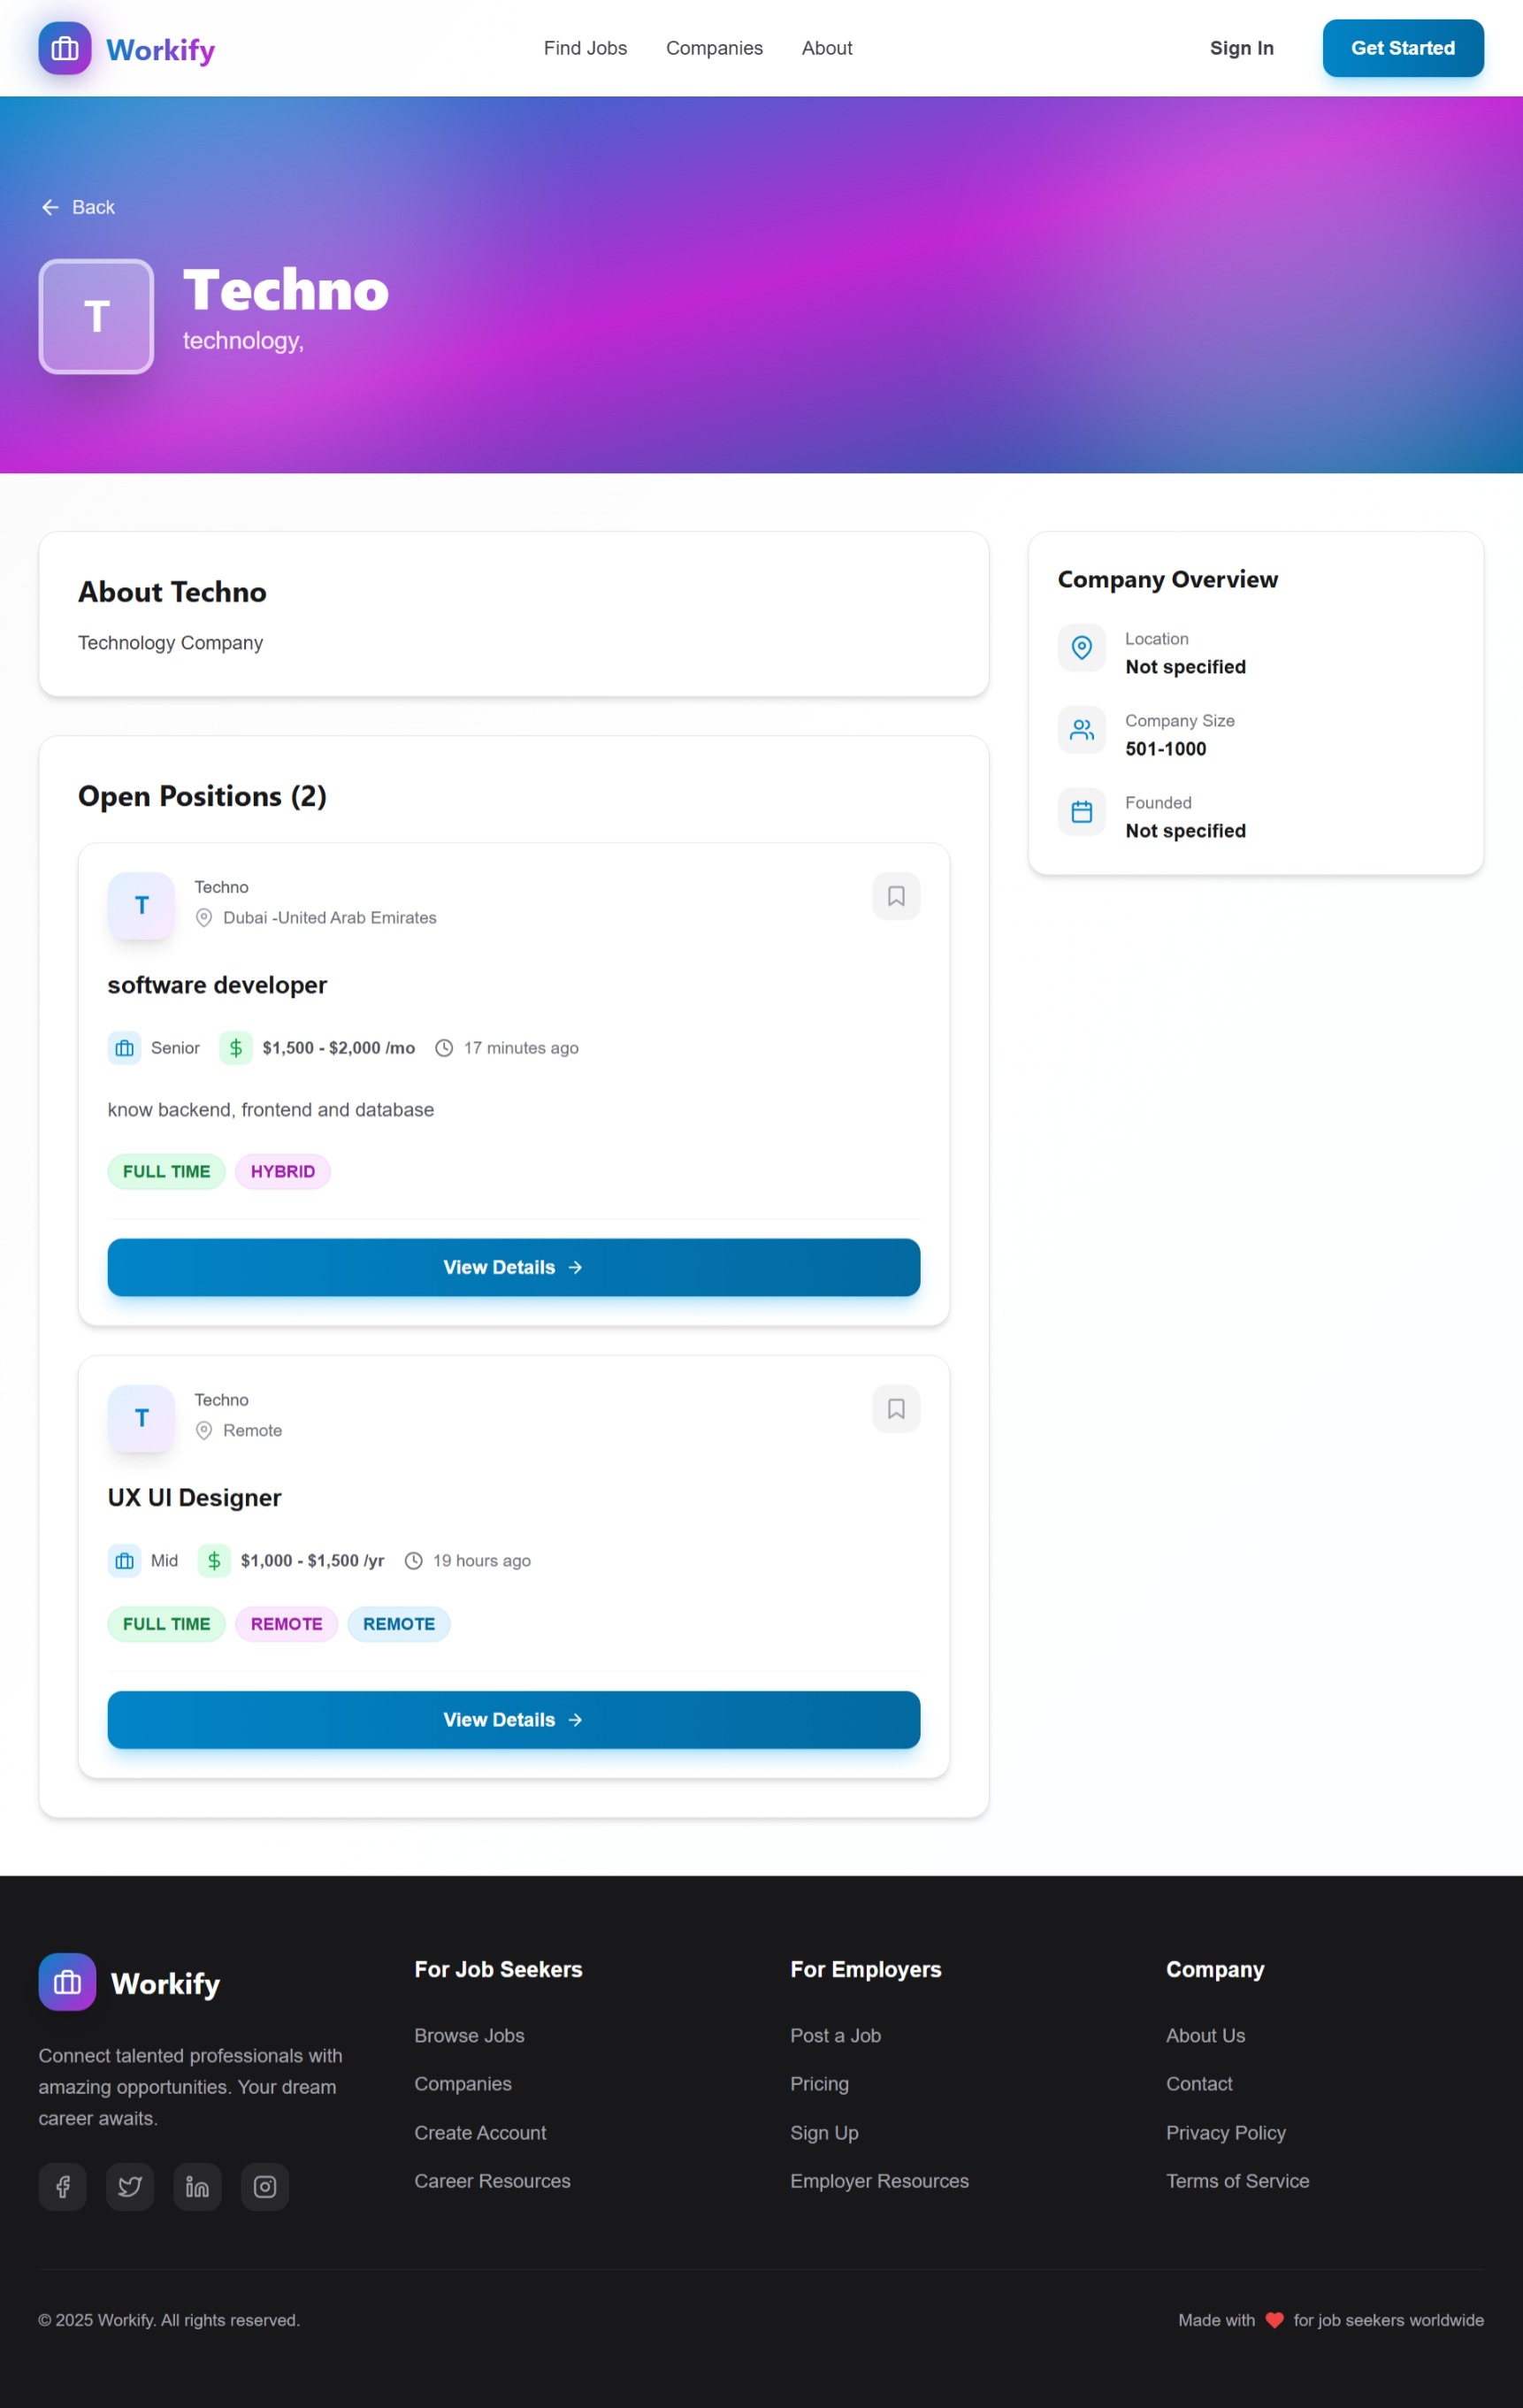This screenshot has width=1523, height=2408.
Task: Open the Find Jobs menu item
Action: [585, 48]
